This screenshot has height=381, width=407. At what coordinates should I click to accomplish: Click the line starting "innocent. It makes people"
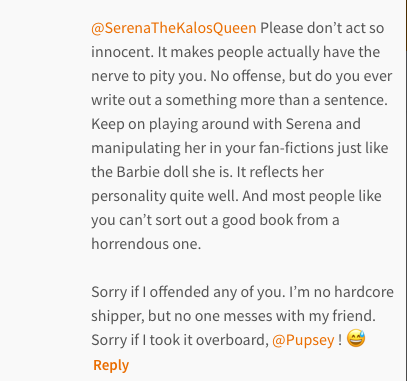click(235, 52)
